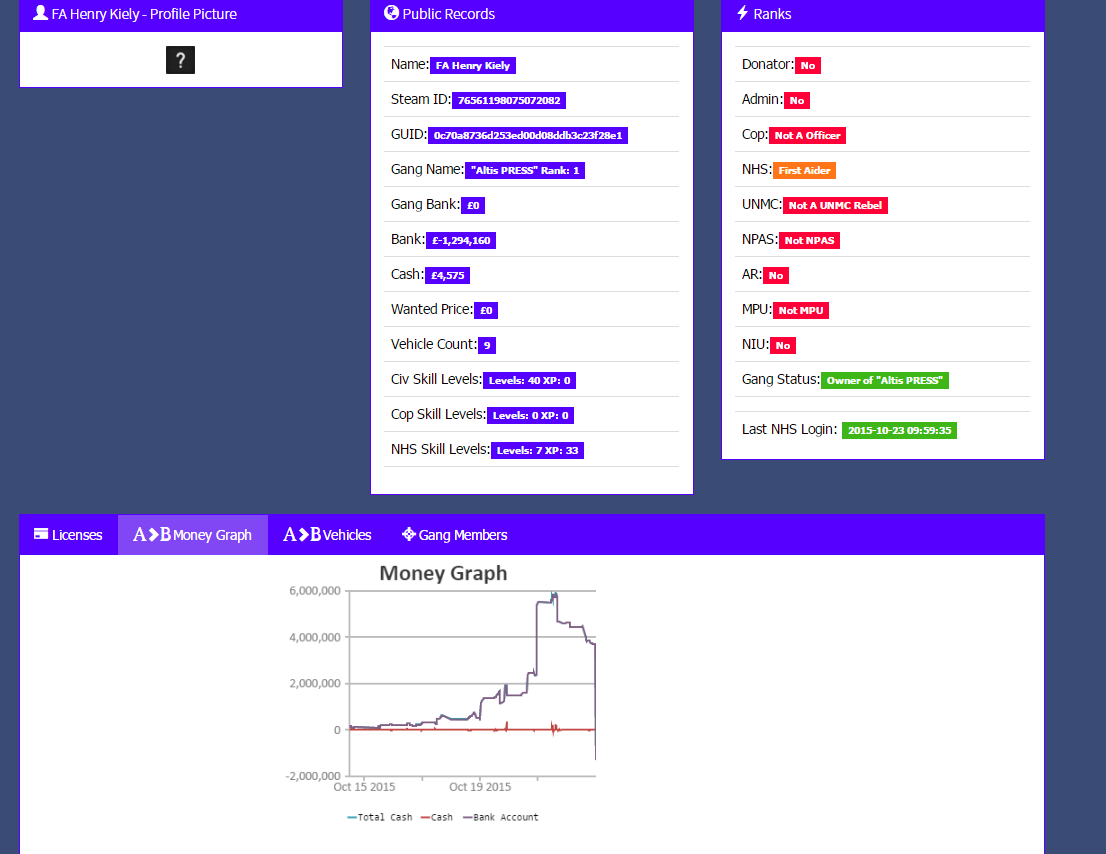The height and width of the screenshot is (854, 1106).
Task: Toggle Total Cash series in graph legend
Action: [x=379, y=817]
